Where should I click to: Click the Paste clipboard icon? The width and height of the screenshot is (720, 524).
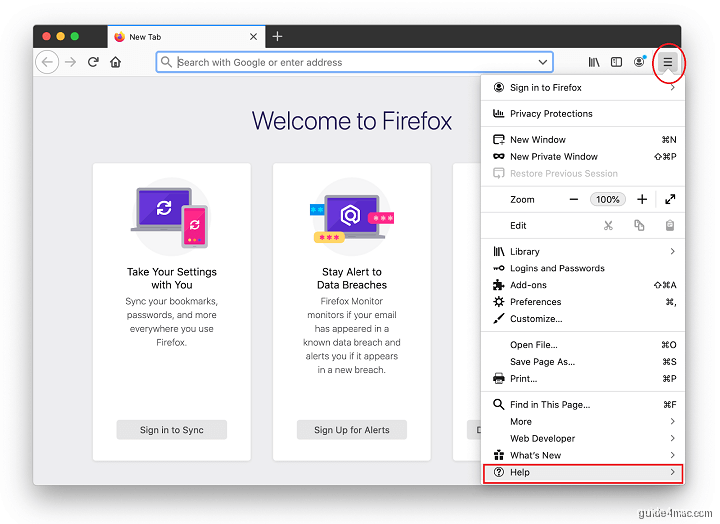[670, 225]
